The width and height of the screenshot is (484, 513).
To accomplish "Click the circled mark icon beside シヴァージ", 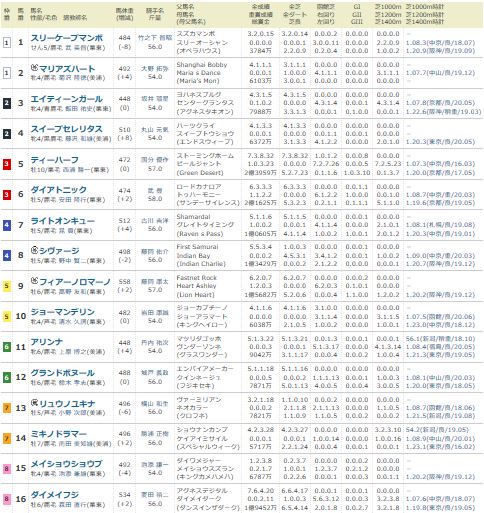I will (34, 250).
